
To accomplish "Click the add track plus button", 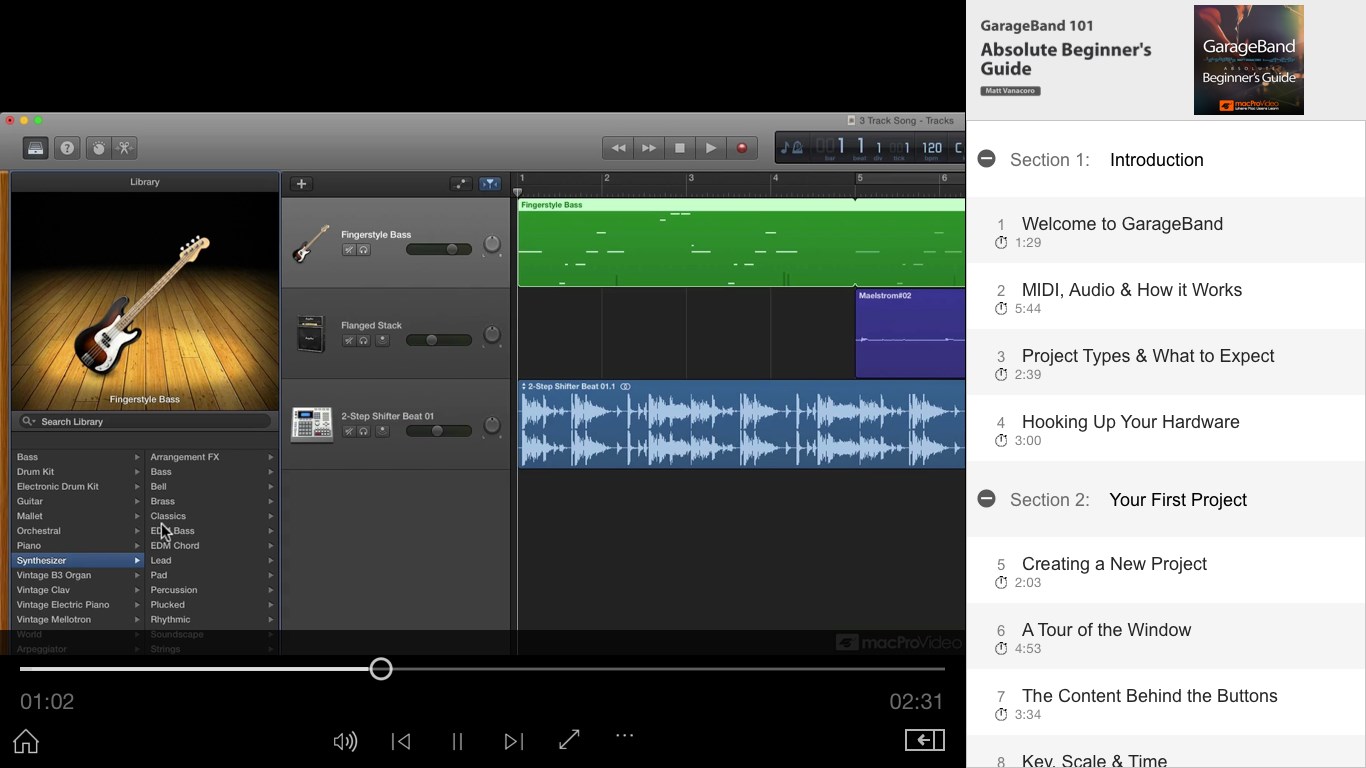I will [301, 184].
